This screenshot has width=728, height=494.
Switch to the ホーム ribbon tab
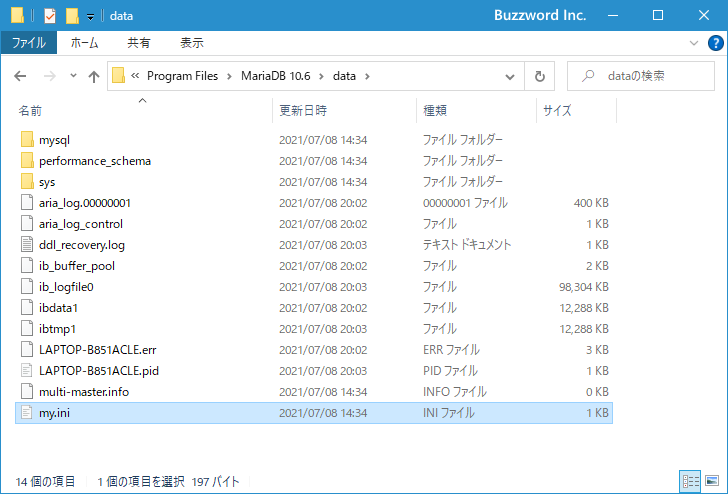[x=84, y=43]
